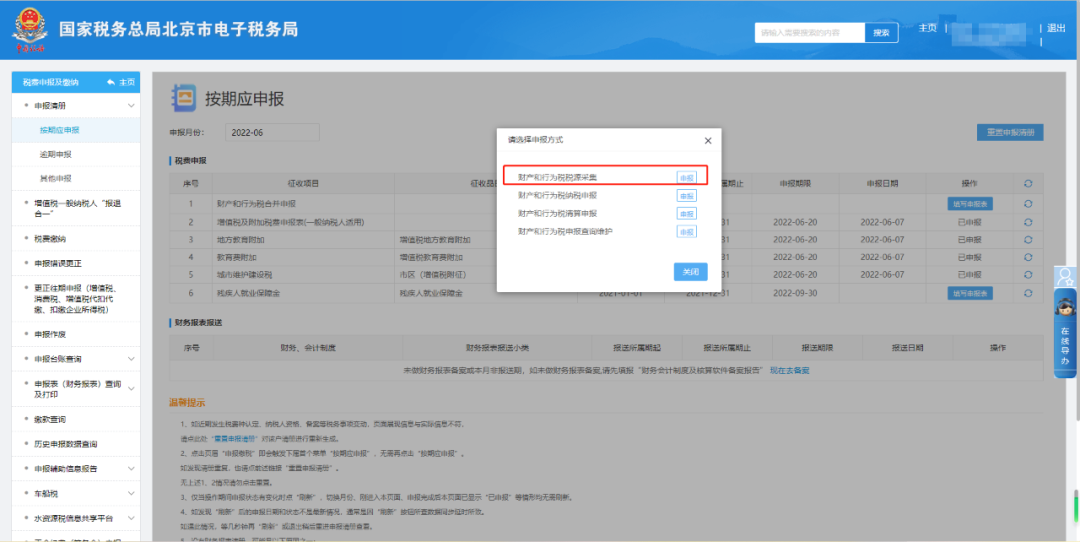Image resolution: width=1080 pixels, height=542 pixels.
Task: Click the refresh icon in the table header
Action: 1028,184
